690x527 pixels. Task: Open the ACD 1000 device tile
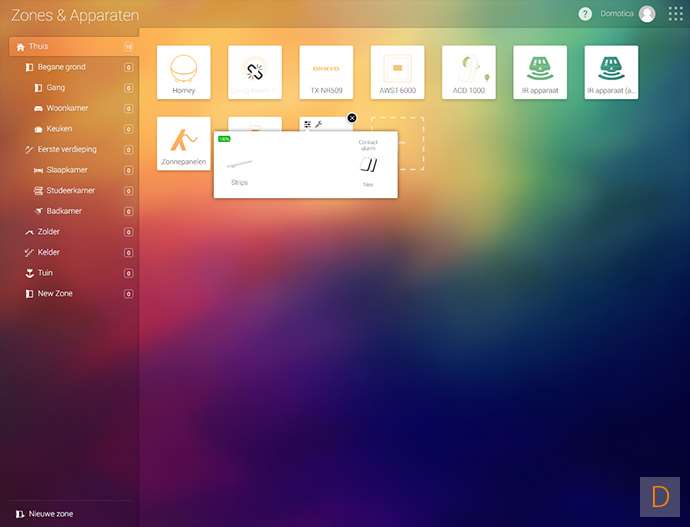[469, 72]
